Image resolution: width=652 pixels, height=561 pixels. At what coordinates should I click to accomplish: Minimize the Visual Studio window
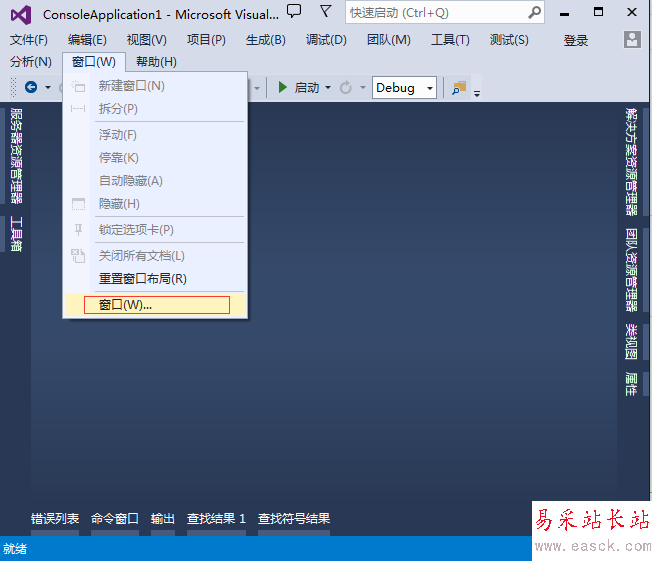[564, 13]
